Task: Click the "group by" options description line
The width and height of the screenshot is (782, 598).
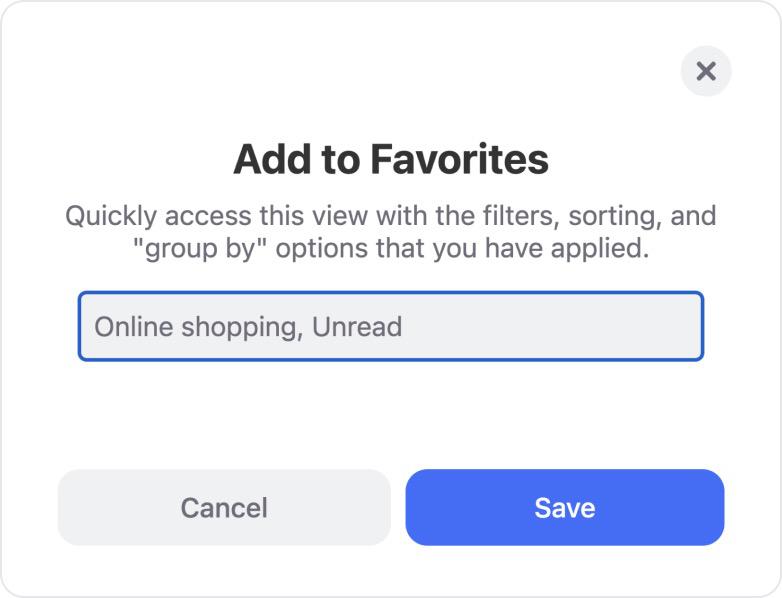Action: click(391, 248)
